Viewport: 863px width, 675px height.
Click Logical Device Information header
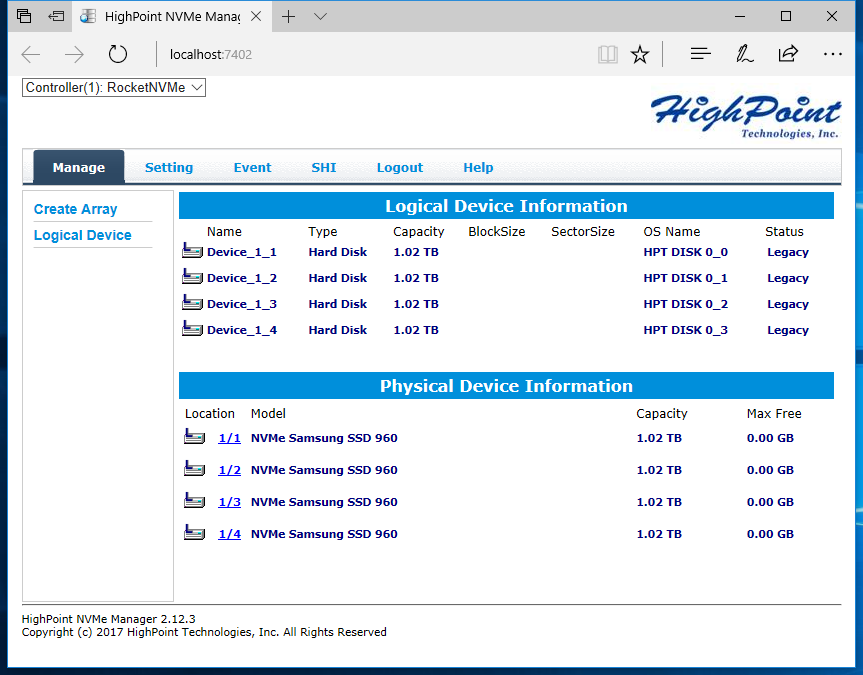(506, 206)
